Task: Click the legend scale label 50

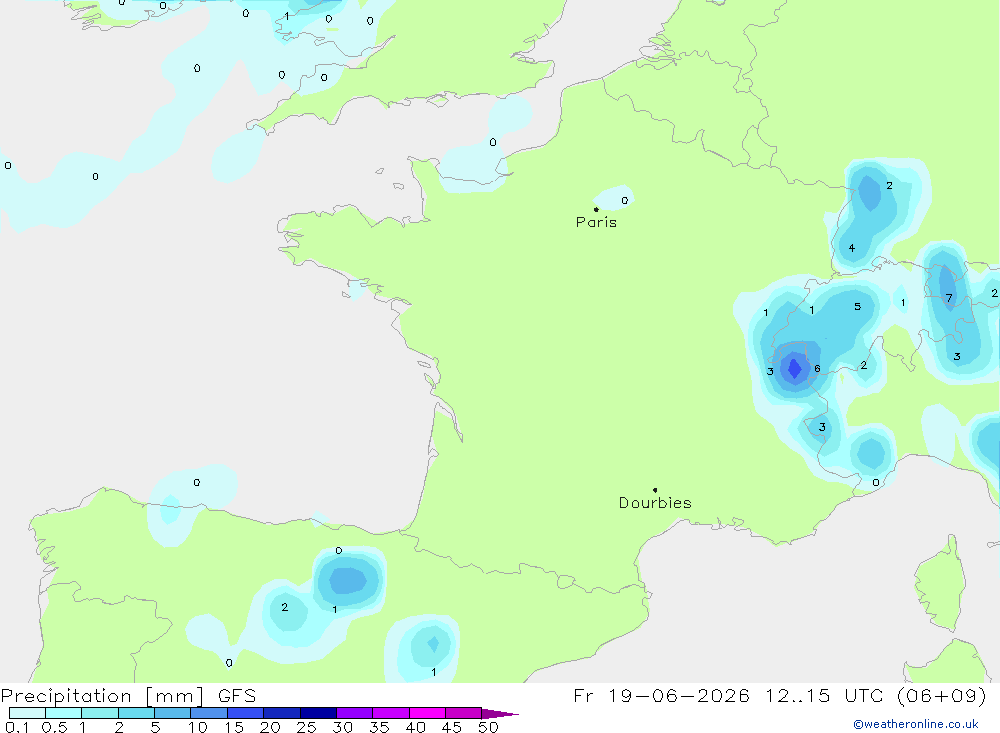Action: [488, 727]
